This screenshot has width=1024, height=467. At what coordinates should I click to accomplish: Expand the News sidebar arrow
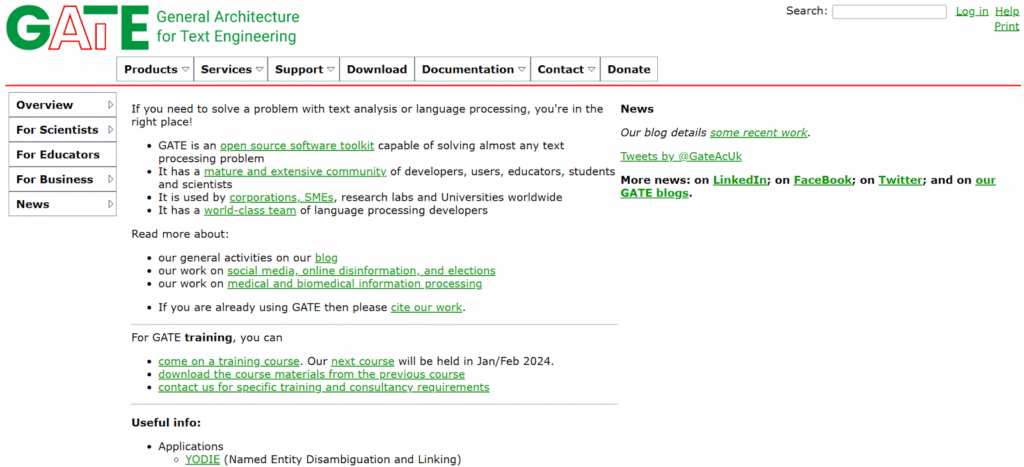[110, 204]
